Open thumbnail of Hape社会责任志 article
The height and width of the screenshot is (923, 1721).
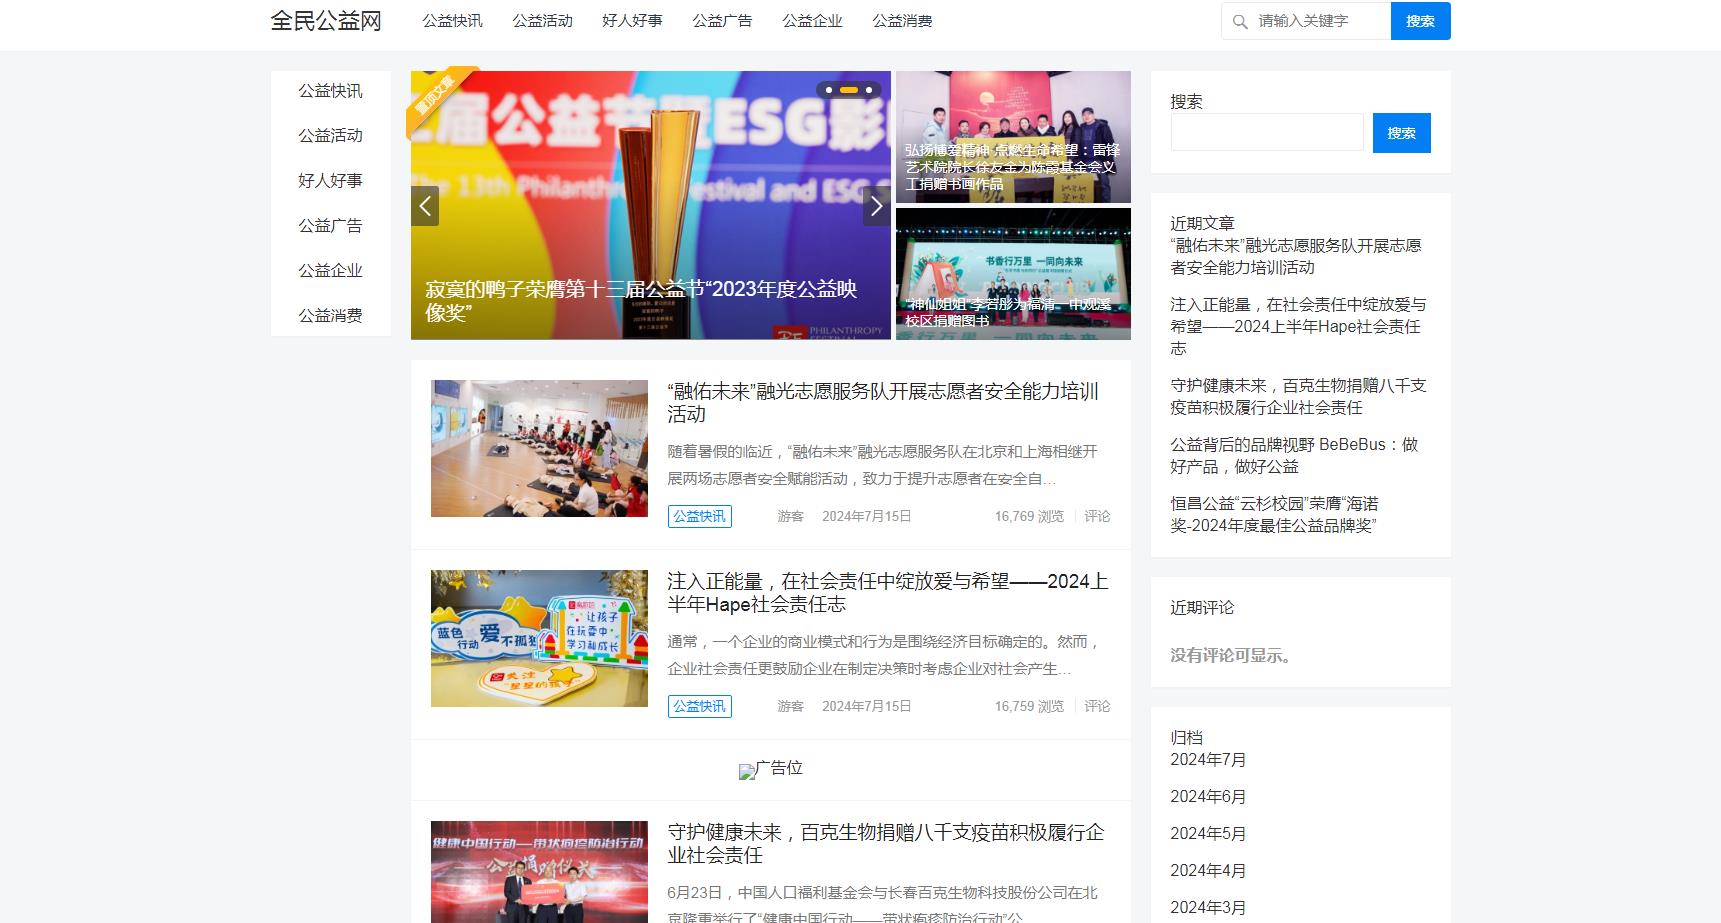(539, 638)
